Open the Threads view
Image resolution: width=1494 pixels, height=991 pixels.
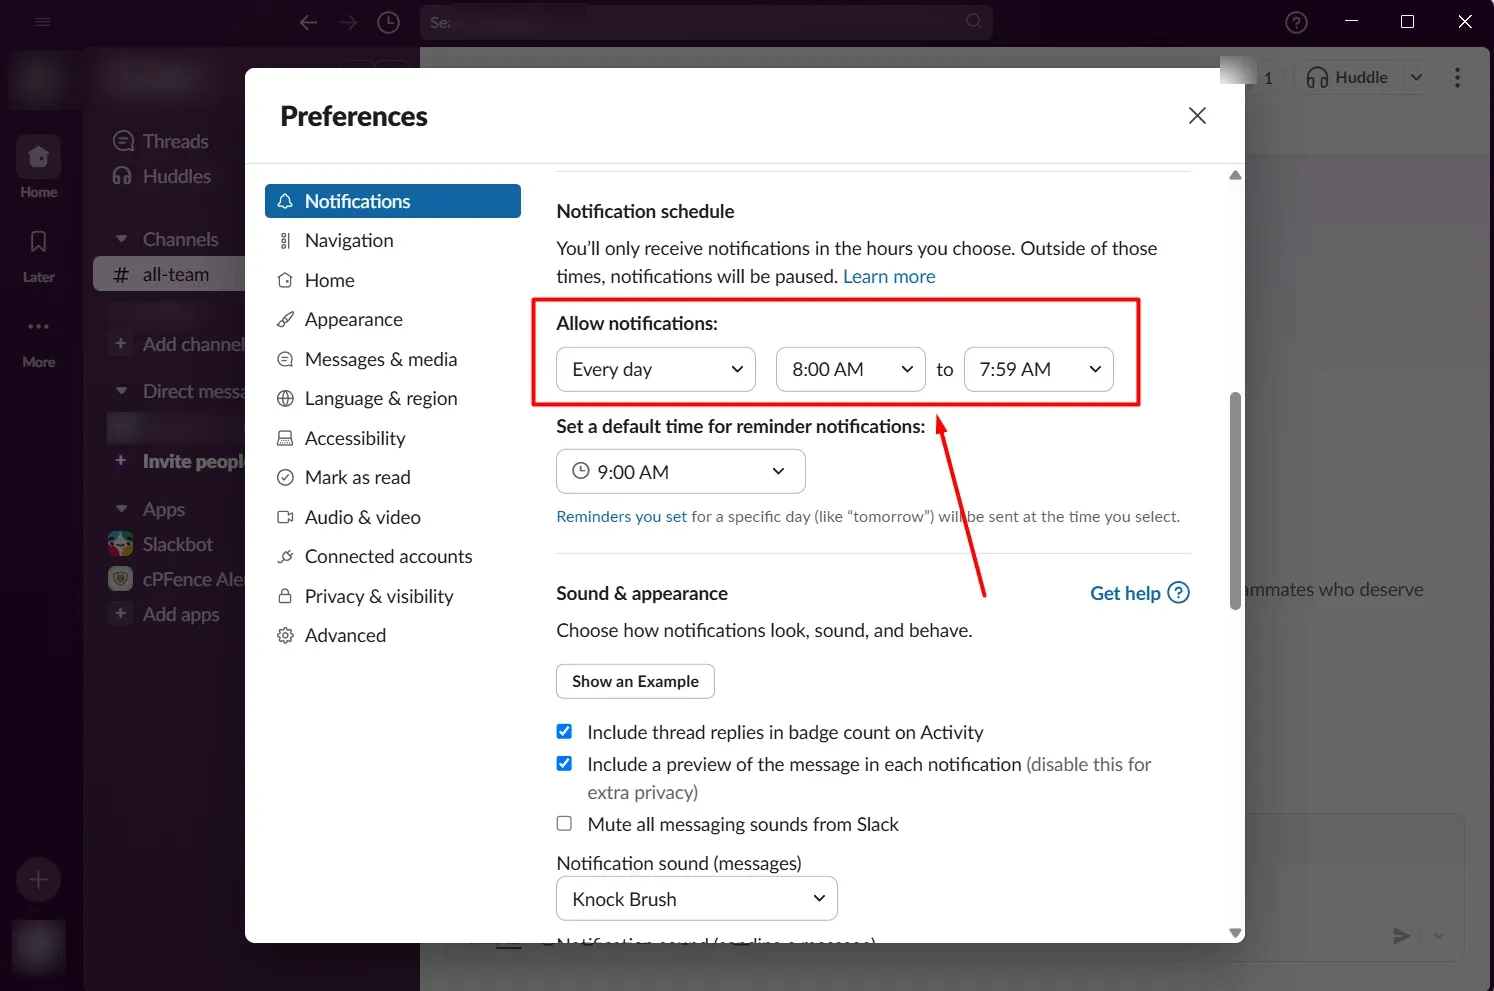pyautogui.click(x=161, y=141)
